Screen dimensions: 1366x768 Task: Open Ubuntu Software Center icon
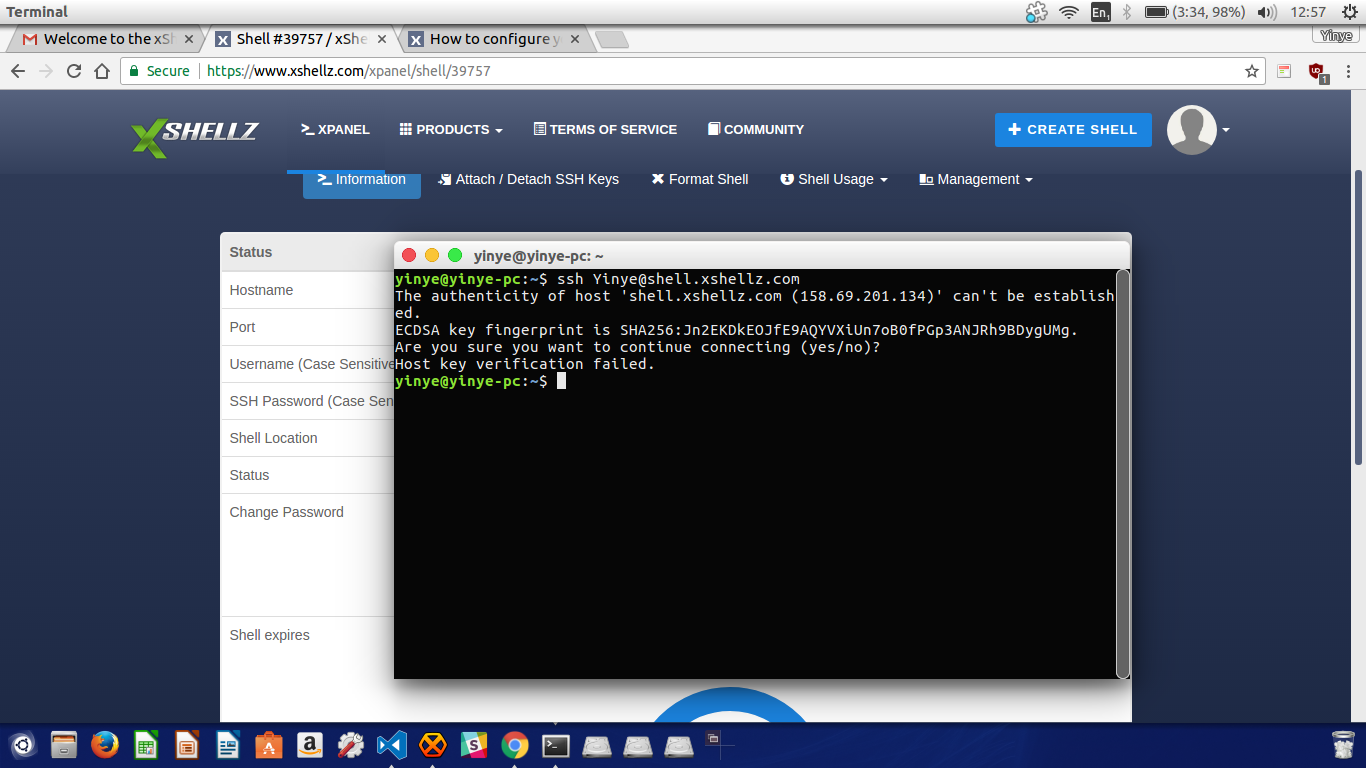(269, 745)
